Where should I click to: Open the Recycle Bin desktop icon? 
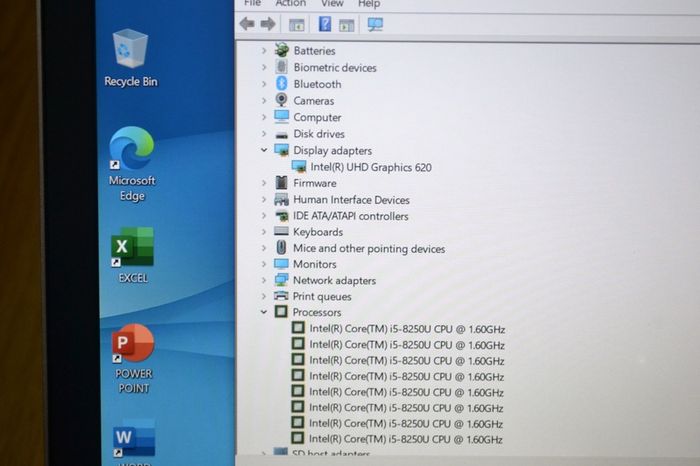(x=130, y=58)
